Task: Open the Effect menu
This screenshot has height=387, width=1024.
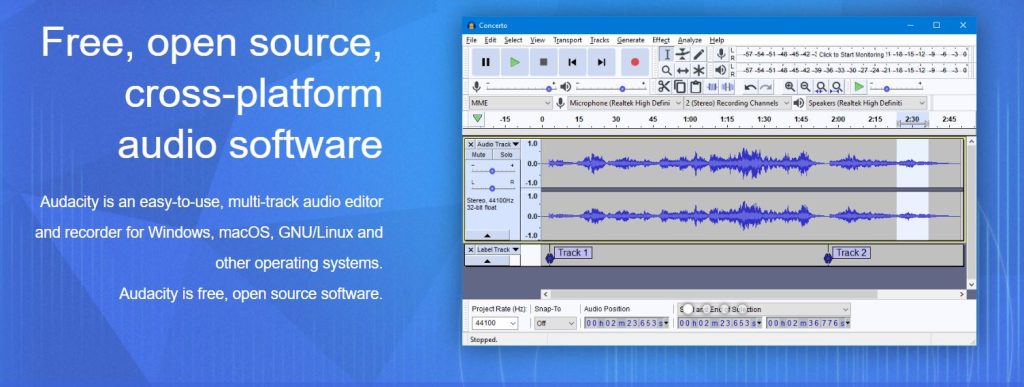Action: pyautogui.click(x=660, y=40)
